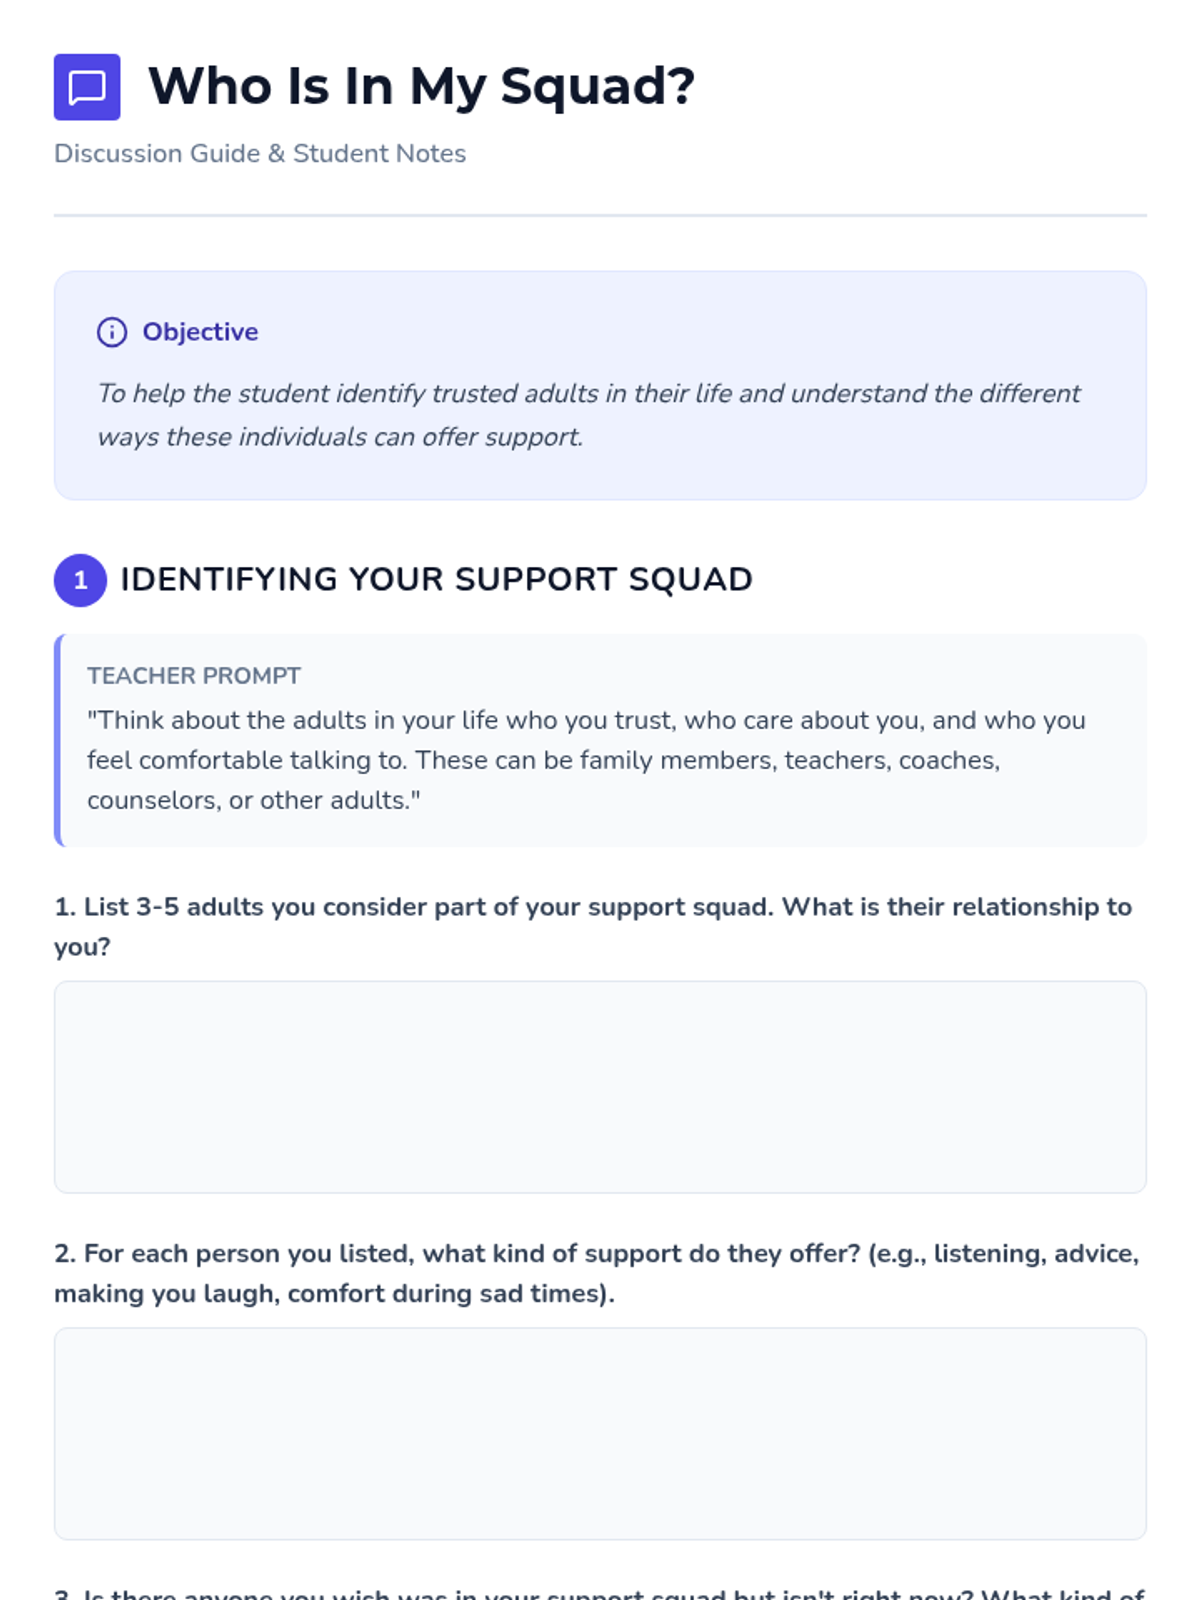Click the word Squad in the title
Image resolution: width=1200 pixels, height=1600 pixels.
coord(596,86)
